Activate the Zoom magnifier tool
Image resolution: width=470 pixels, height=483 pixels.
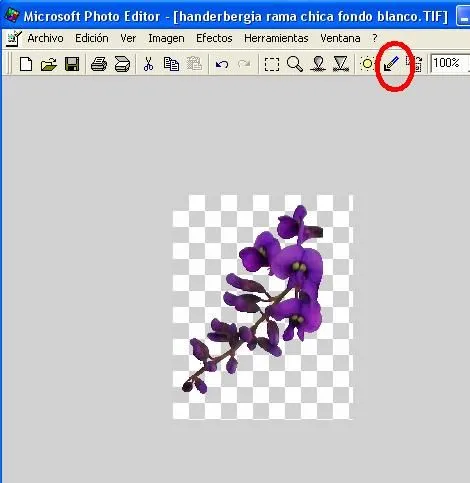click(295, 64)
